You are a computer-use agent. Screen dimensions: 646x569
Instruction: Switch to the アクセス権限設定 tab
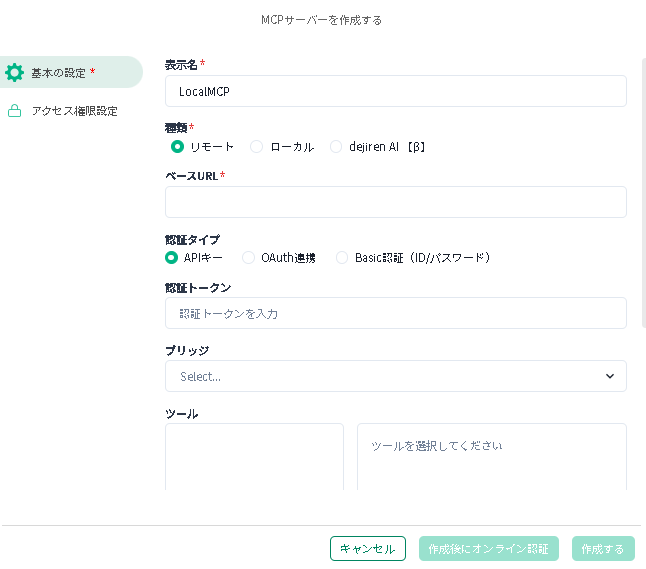click(x=74, y=111)
